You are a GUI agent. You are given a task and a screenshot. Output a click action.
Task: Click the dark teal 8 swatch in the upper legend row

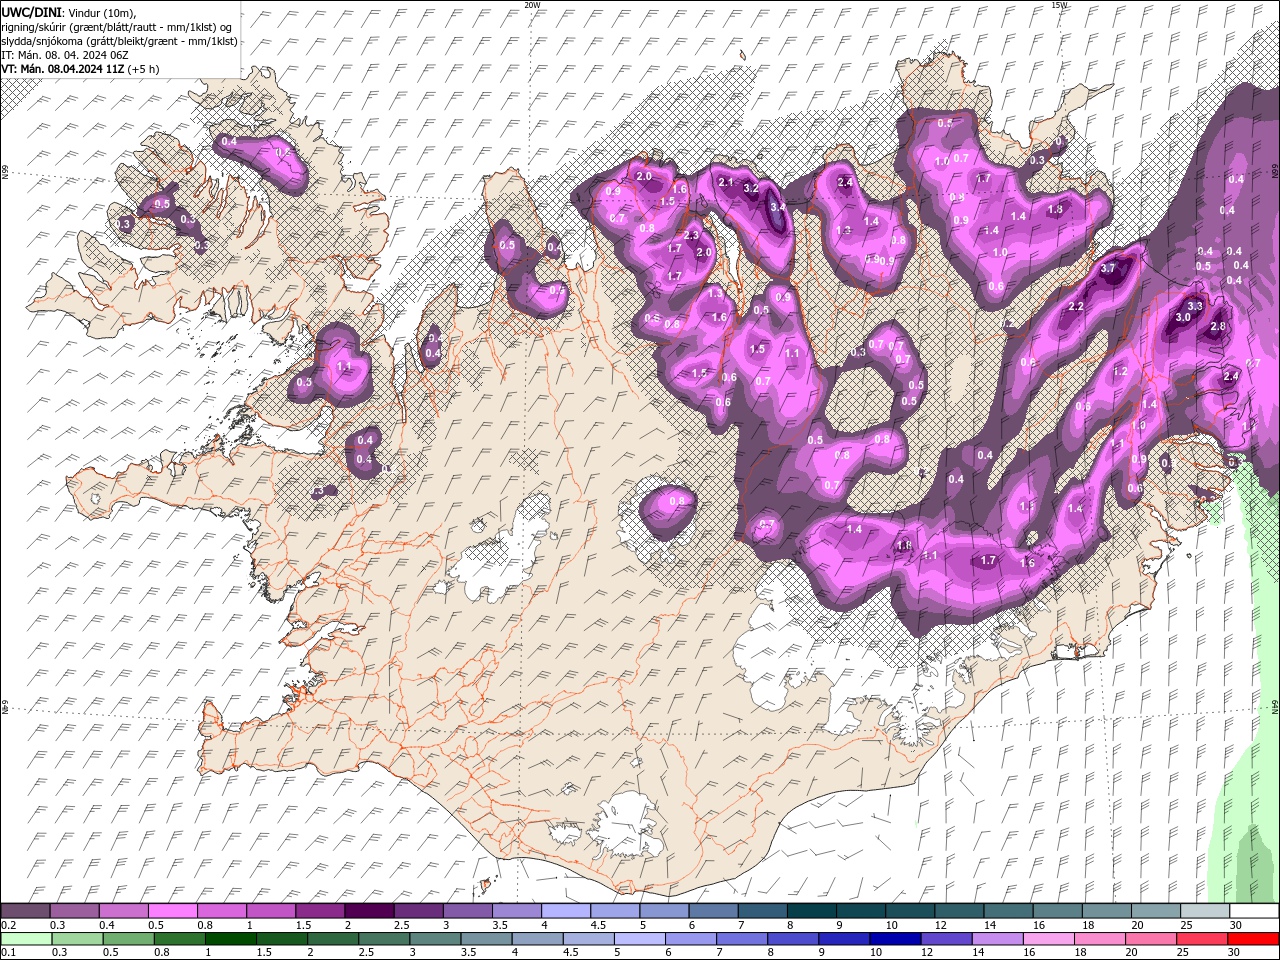tap(811, 911)
